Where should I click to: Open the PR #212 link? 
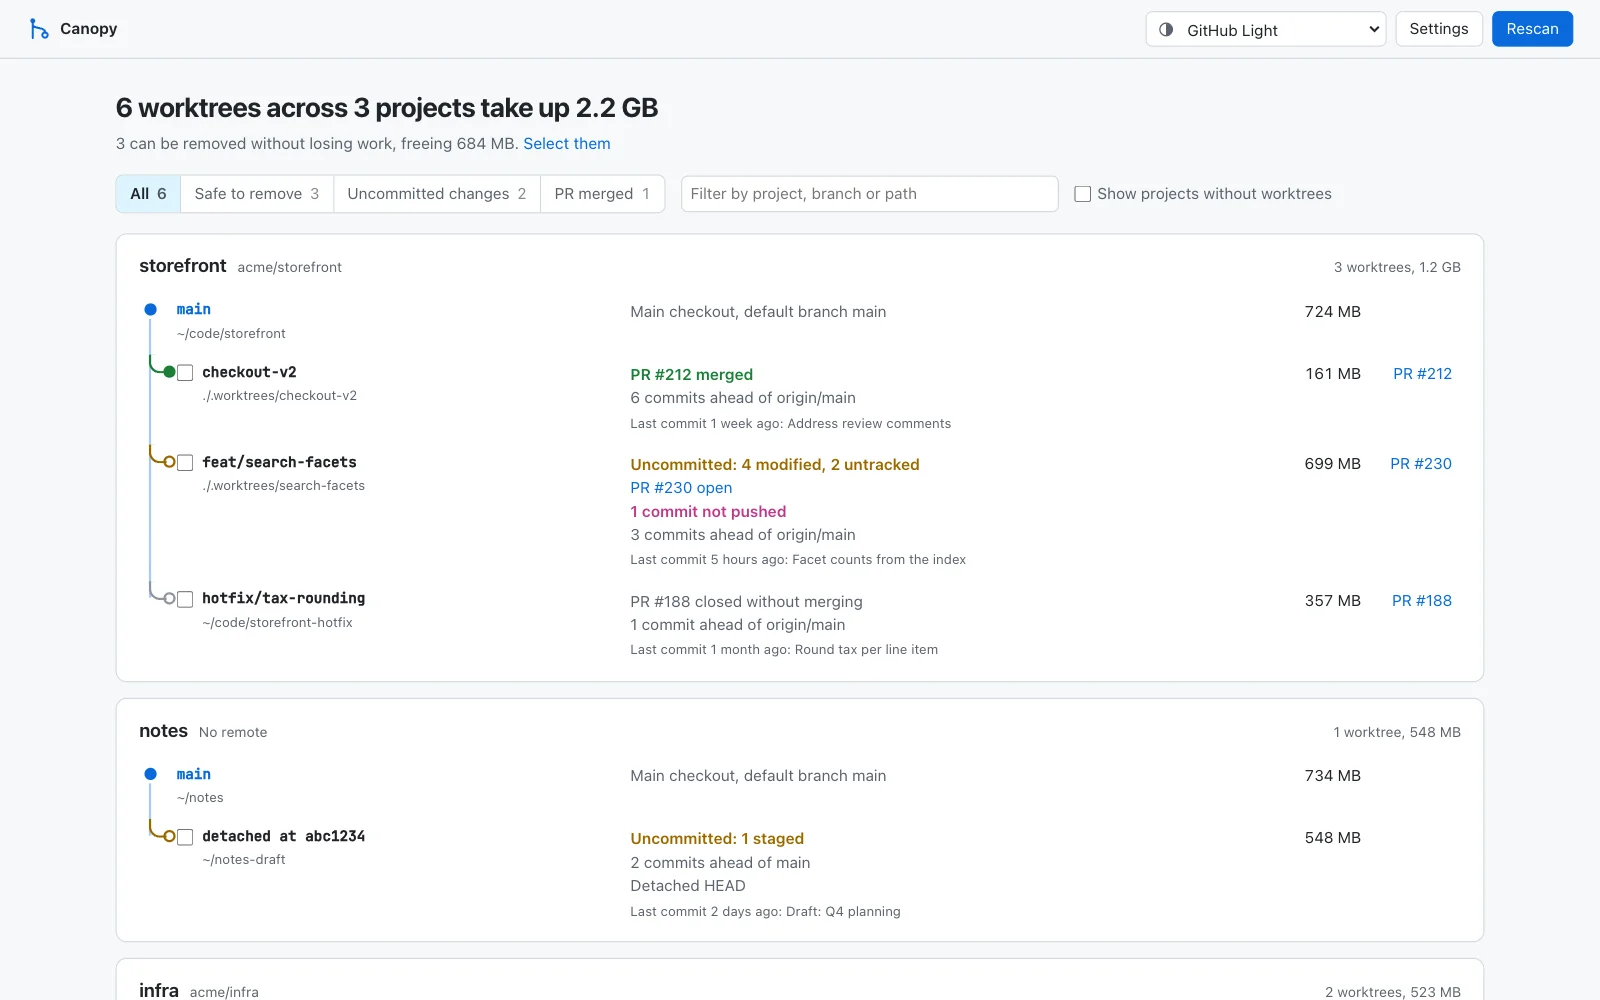click(x=1422, y=374)
